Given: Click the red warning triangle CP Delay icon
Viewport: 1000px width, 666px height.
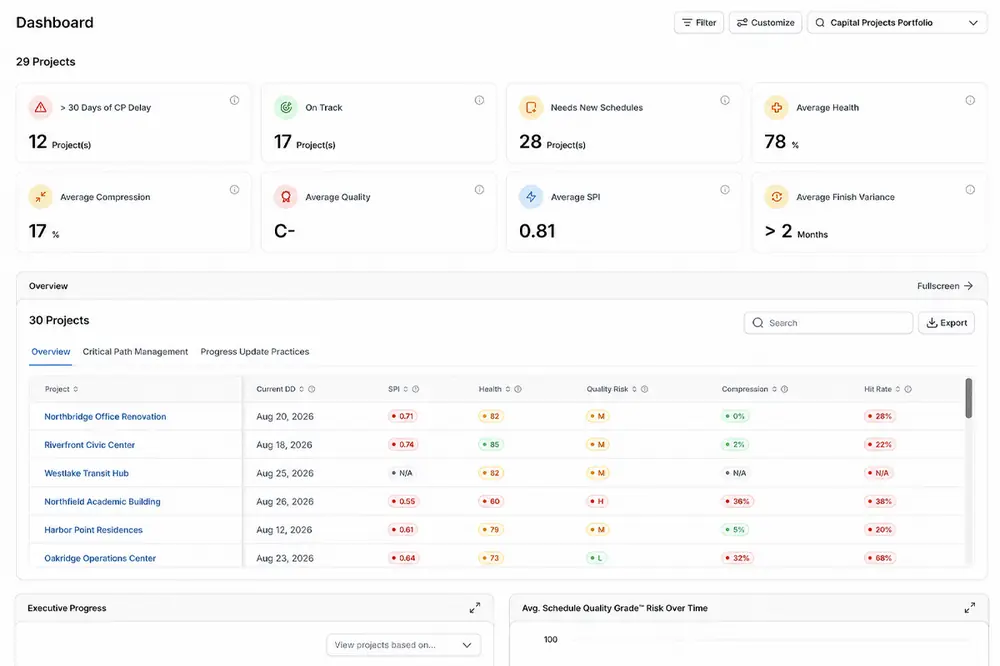Looking at the screenshot, I should [40, 107].
